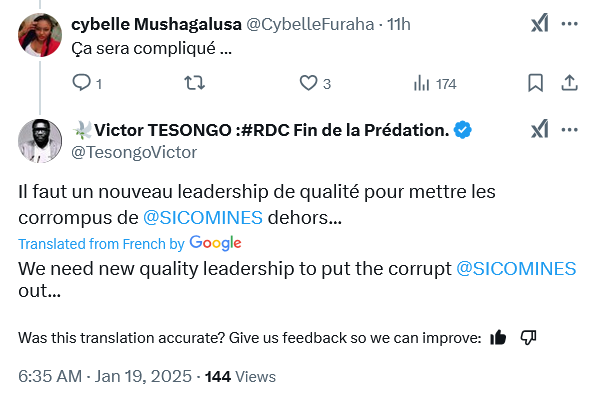Click Grok icon on Victor TESONGO's tweet

pos(540,129)
